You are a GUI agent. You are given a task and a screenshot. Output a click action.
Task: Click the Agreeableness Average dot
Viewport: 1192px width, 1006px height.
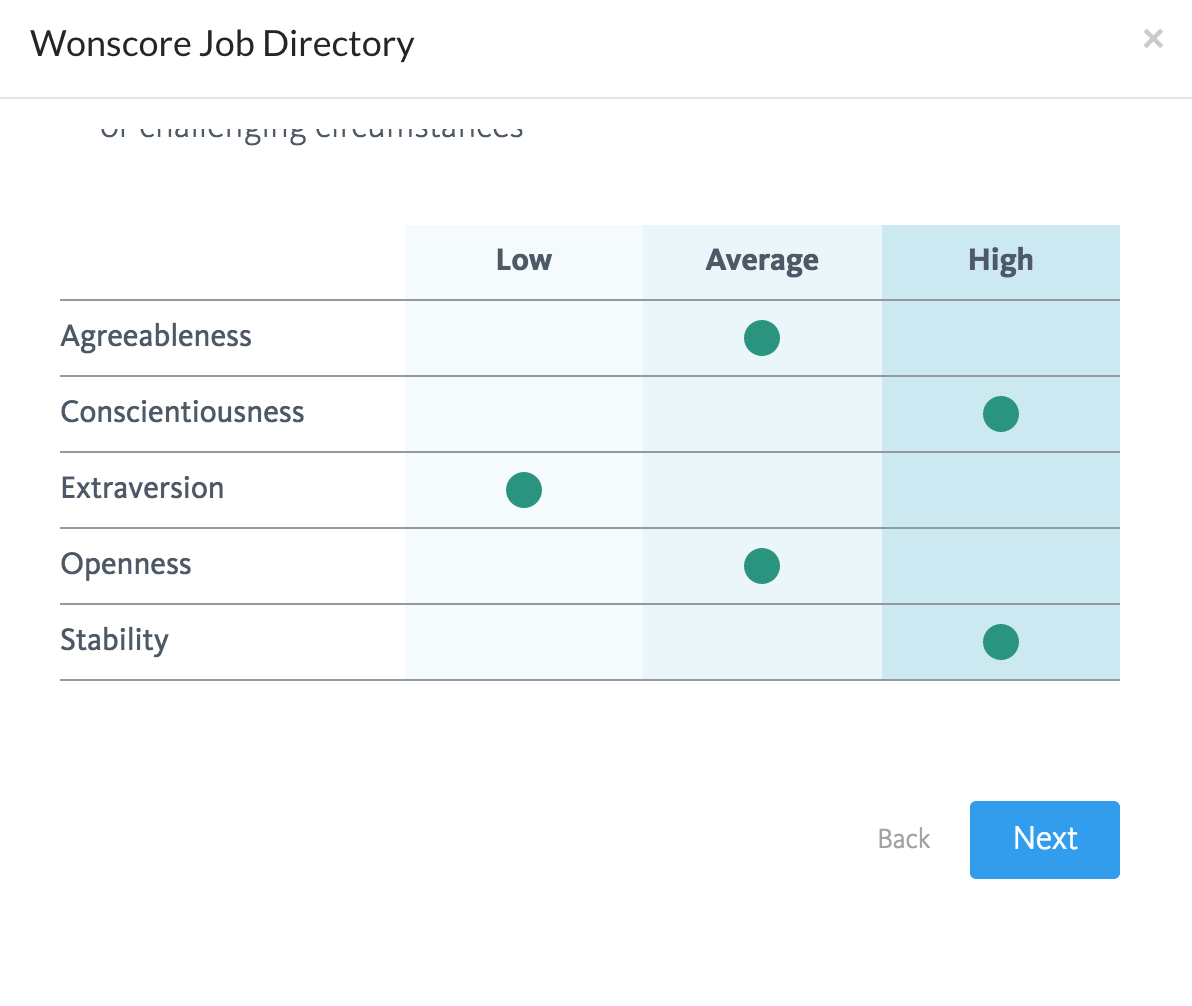[x=762, y=338]
